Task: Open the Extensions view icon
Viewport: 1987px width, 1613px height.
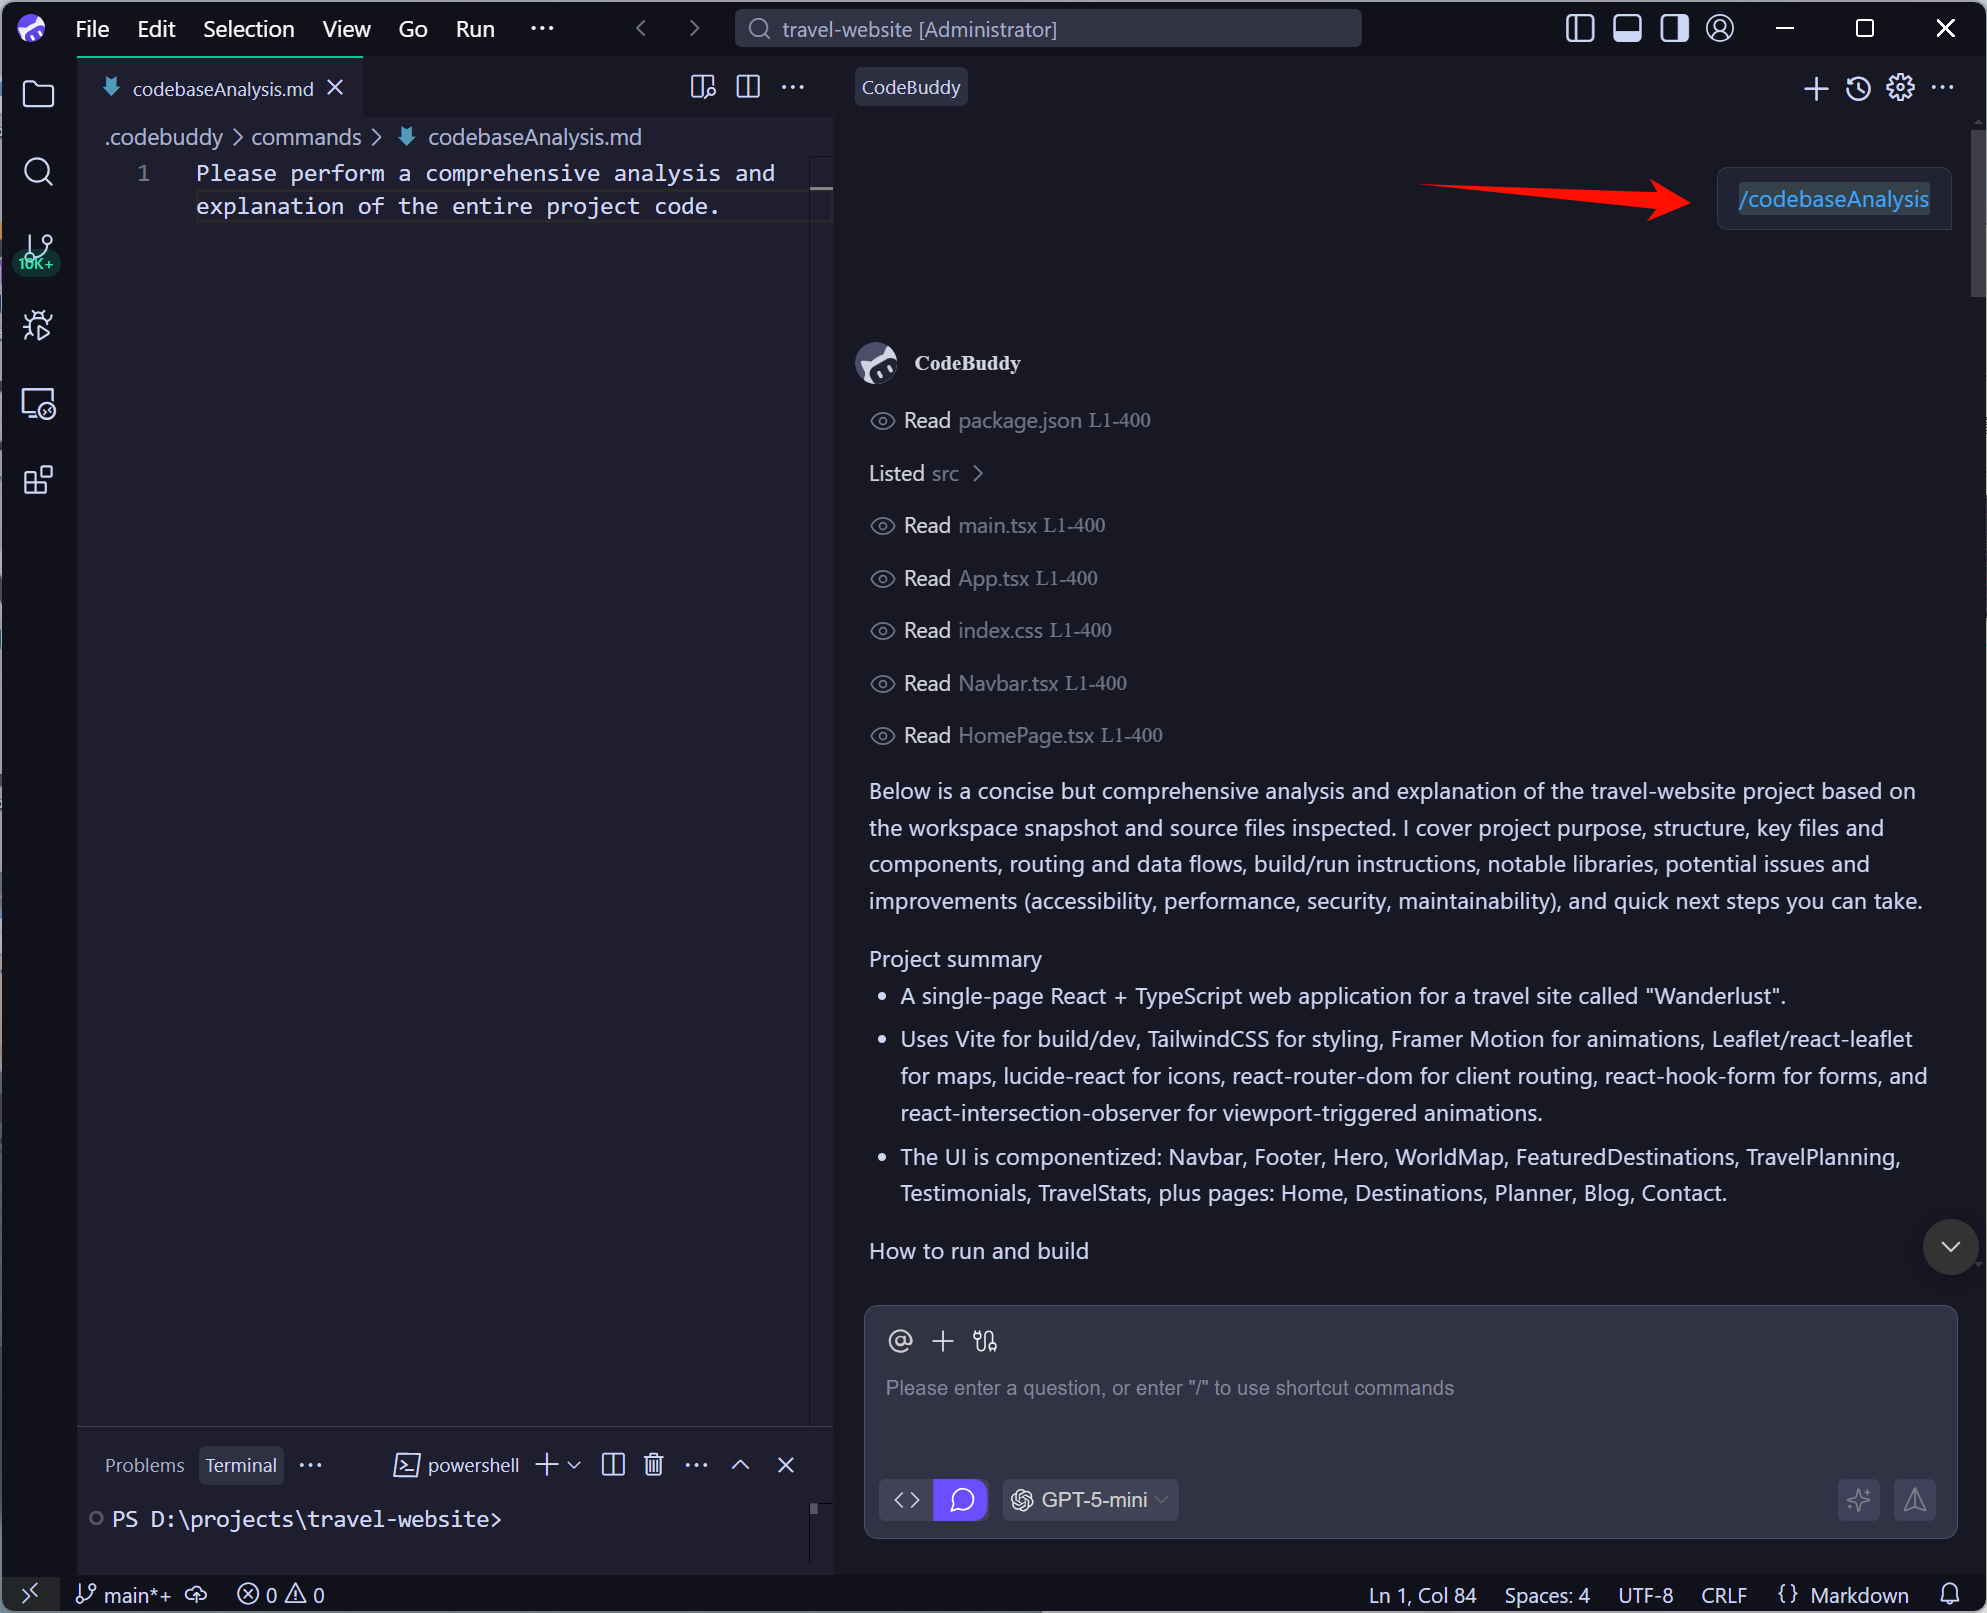Action: [38, 481]
